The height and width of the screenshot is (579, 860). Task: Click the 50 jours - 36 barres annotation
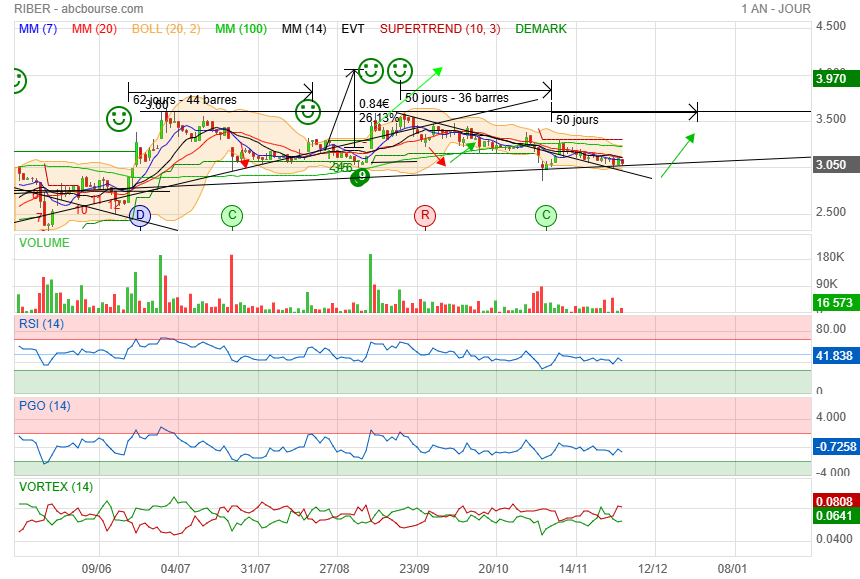click(456, 98)
